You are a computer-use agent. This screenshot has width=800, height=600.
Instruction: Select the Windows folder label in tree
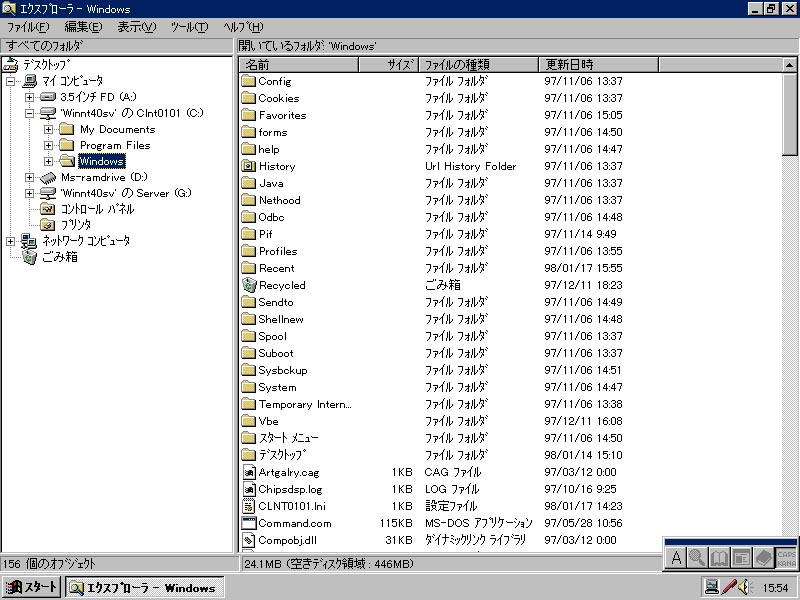pos(102,161)
